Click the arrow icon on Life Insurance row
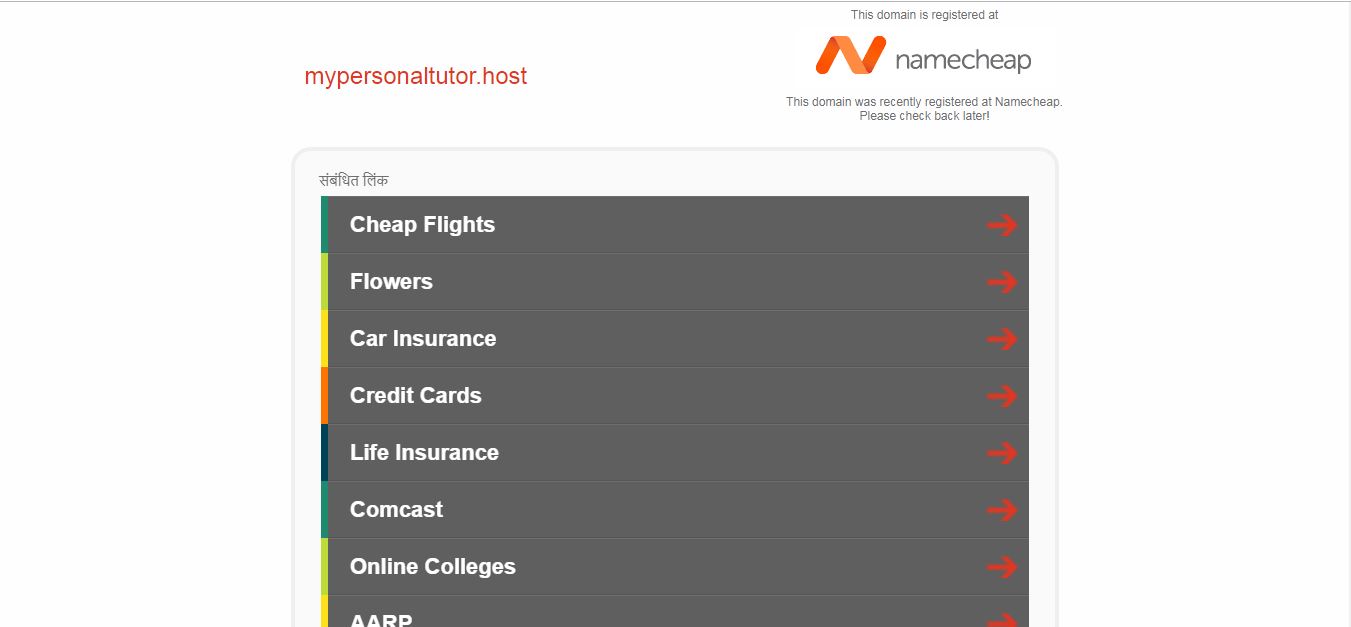 tap(1001, 453)
